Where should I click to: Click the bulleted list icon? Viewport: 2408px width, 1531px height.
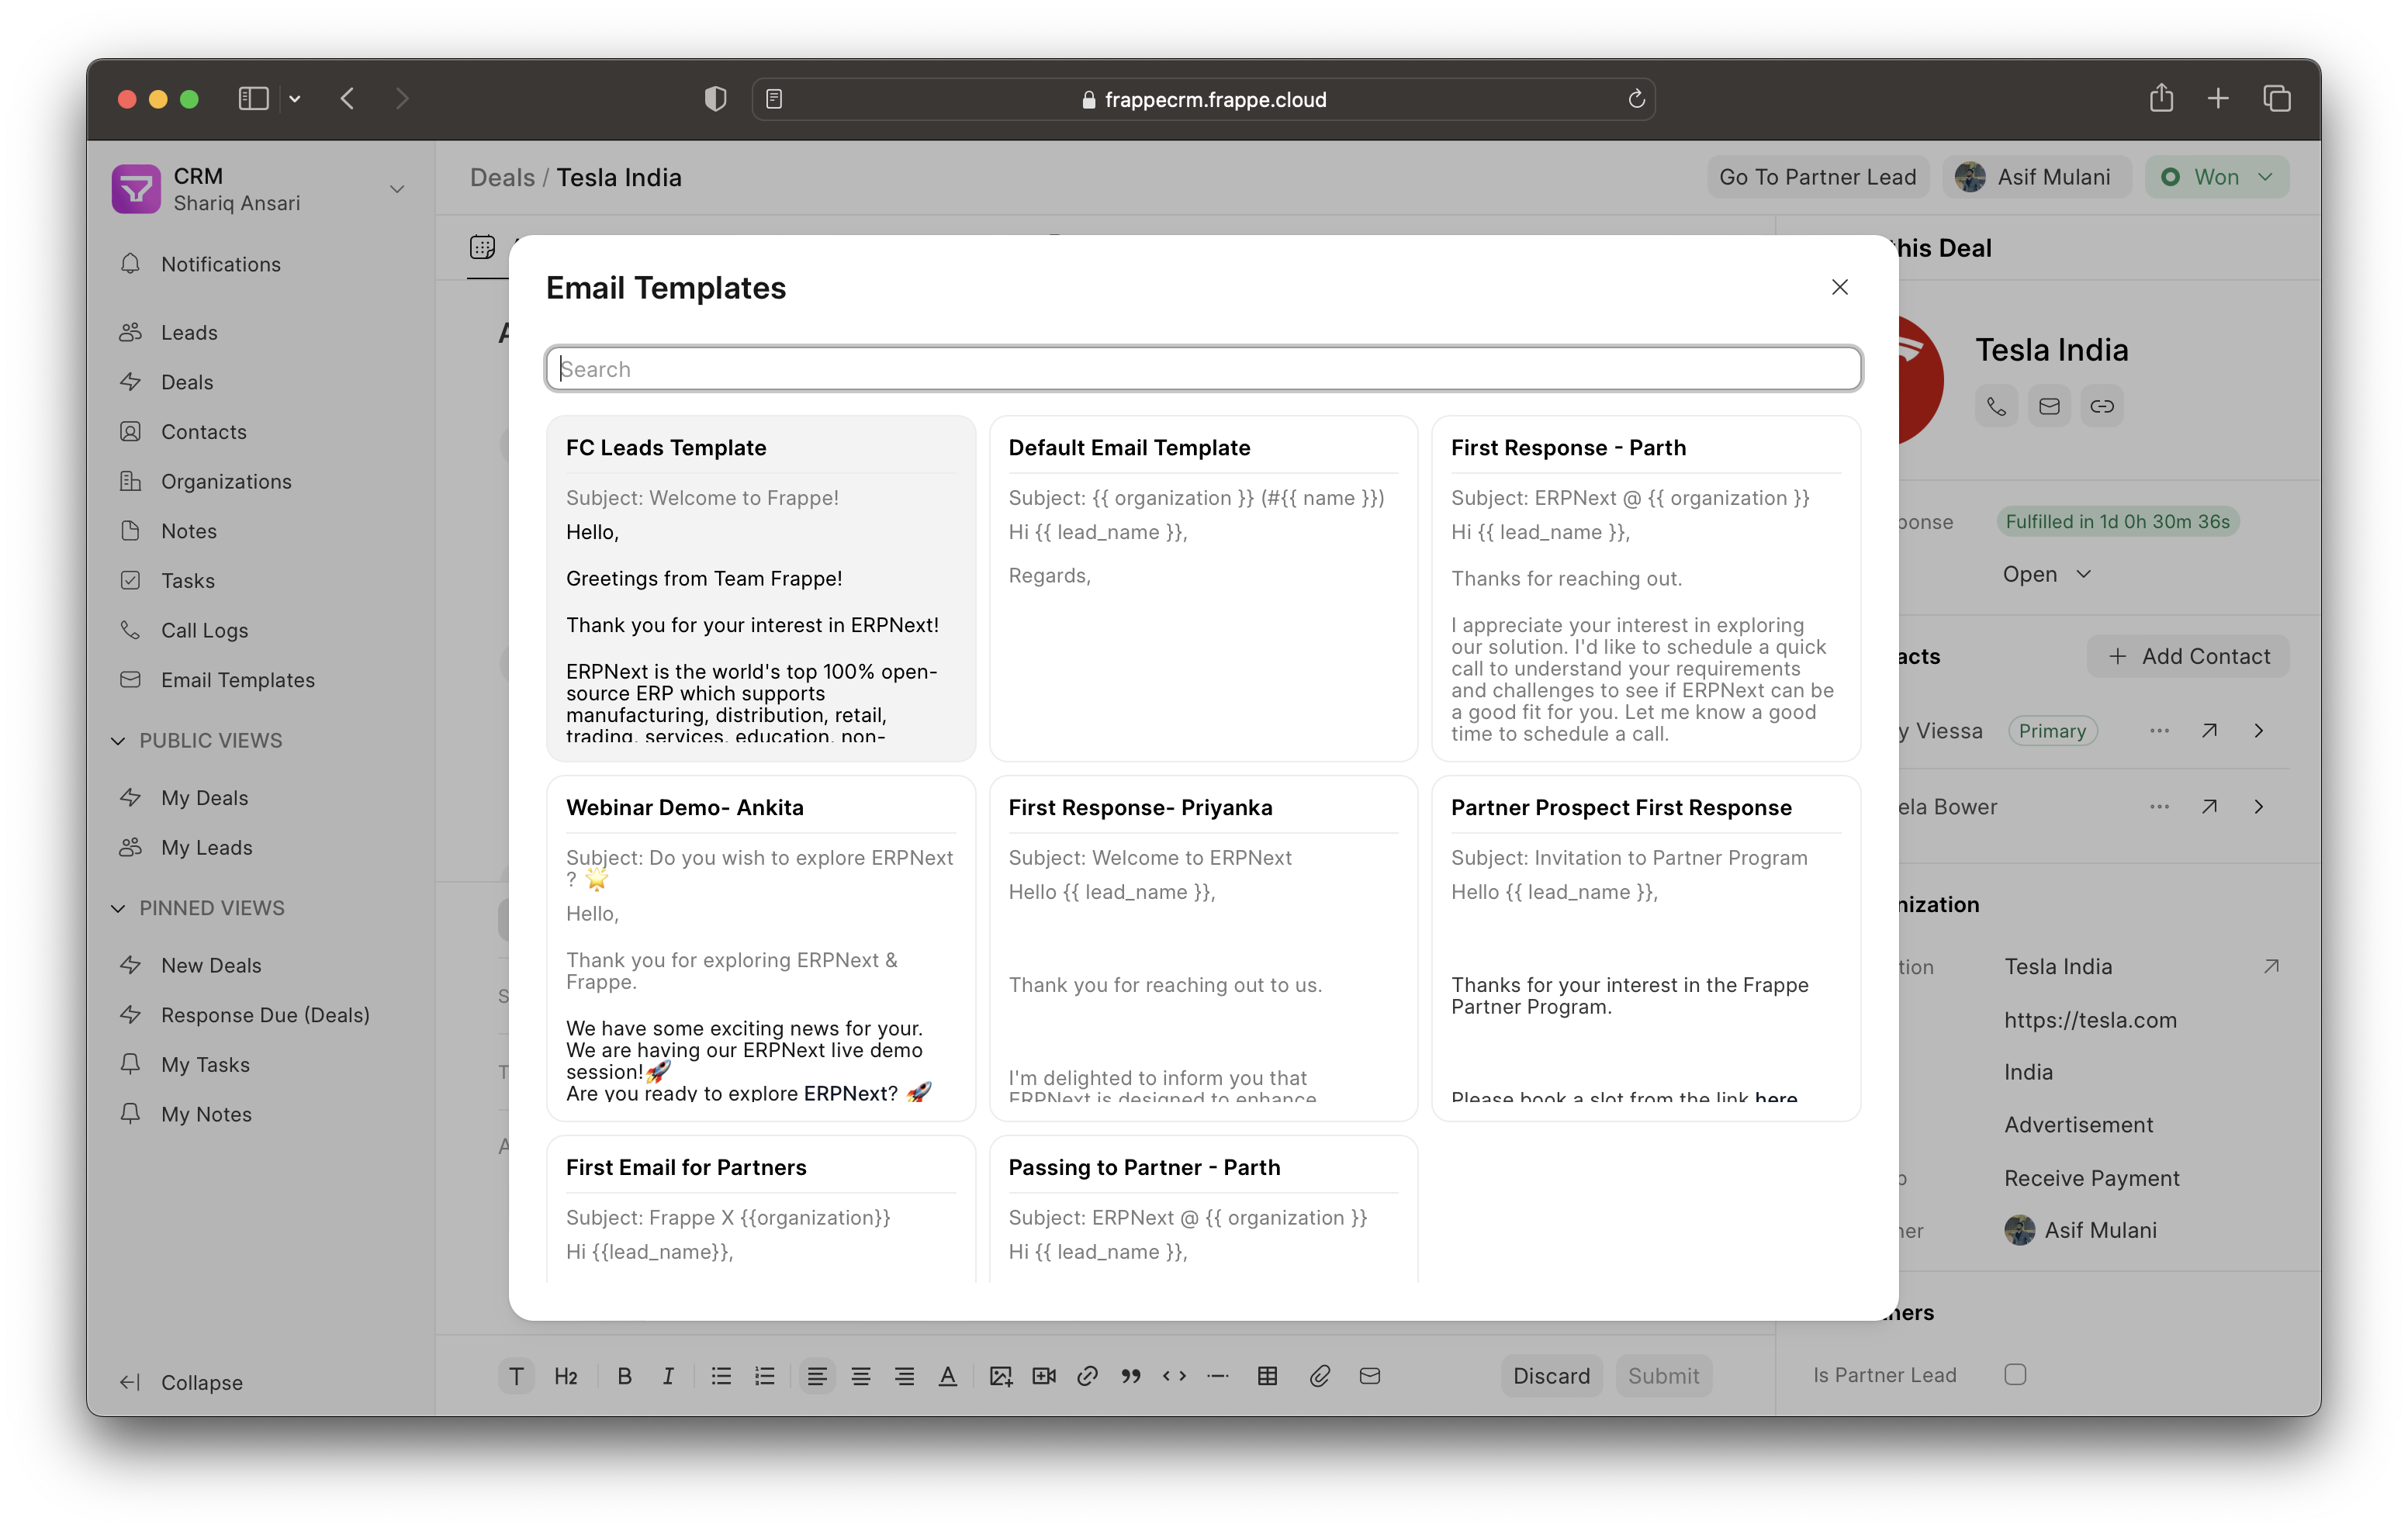720,1375
